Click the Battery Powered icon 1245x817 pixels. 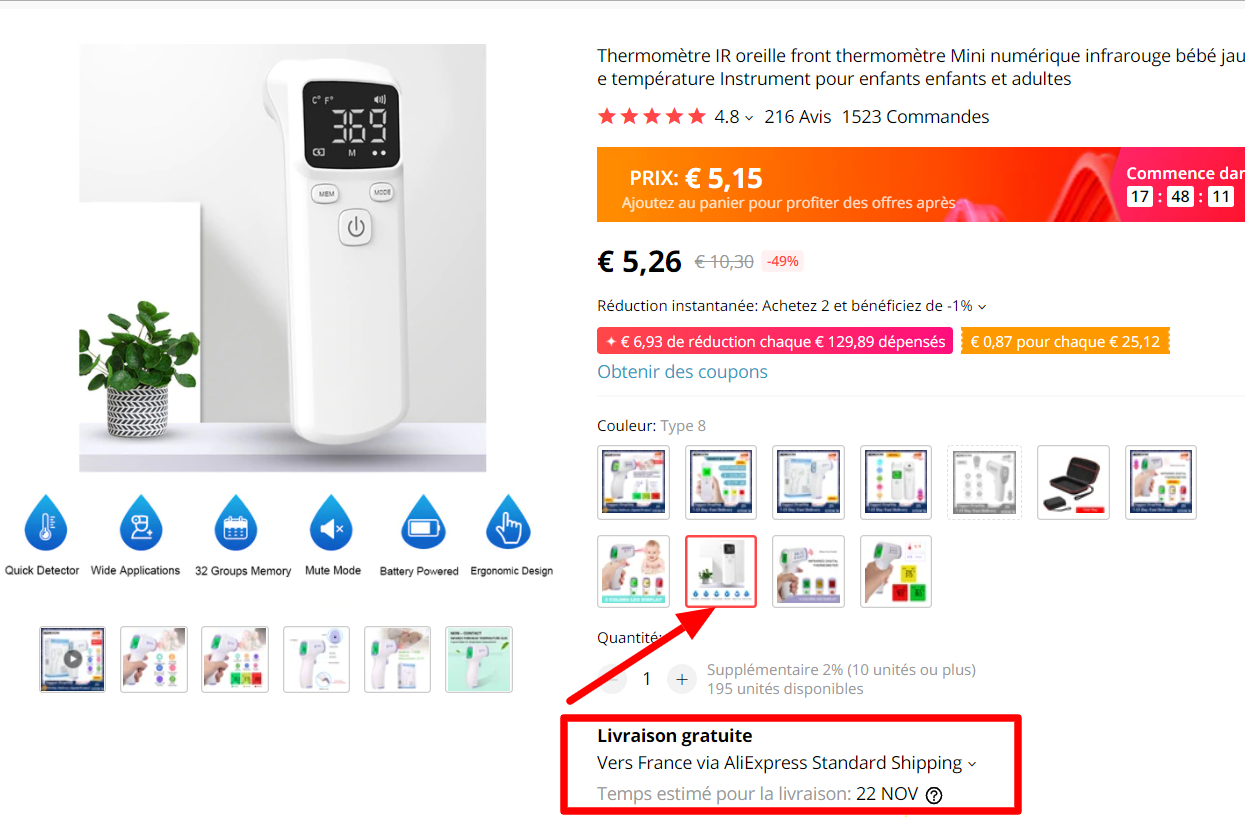[x=422, y=523]
